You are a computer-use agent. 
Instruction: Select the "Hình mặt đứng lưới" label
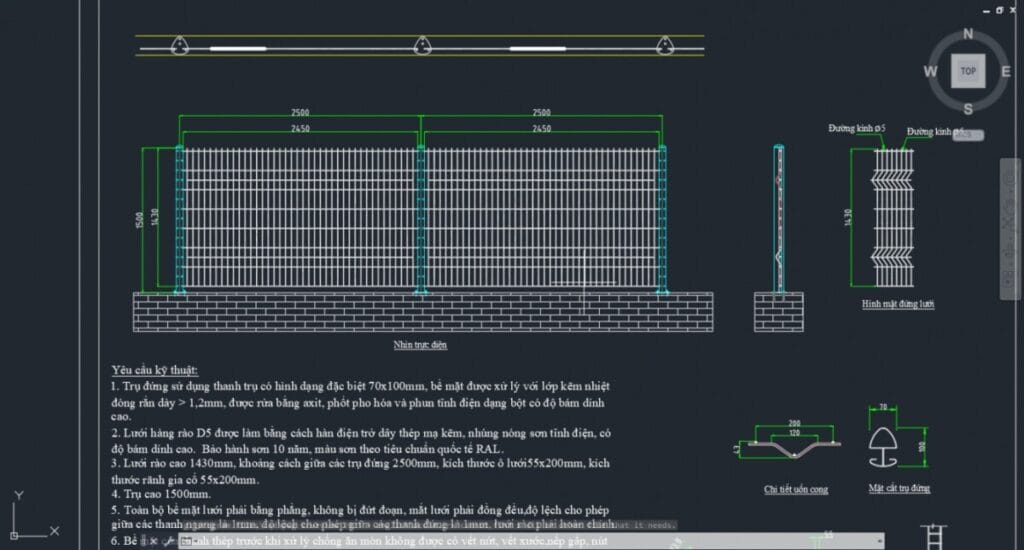898,304
